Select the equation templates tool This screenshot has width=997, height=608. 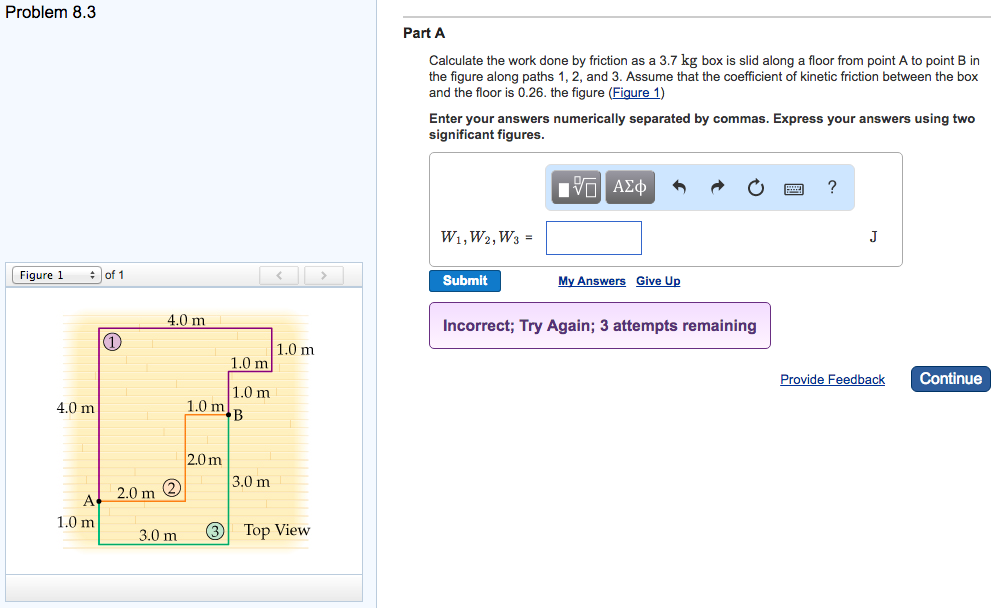click(575, 186)
